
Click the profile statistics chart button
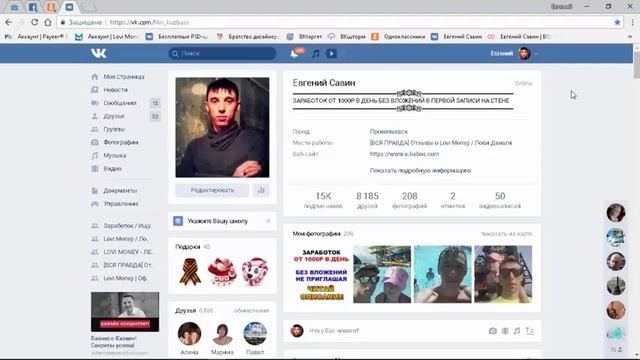[261, 190]
